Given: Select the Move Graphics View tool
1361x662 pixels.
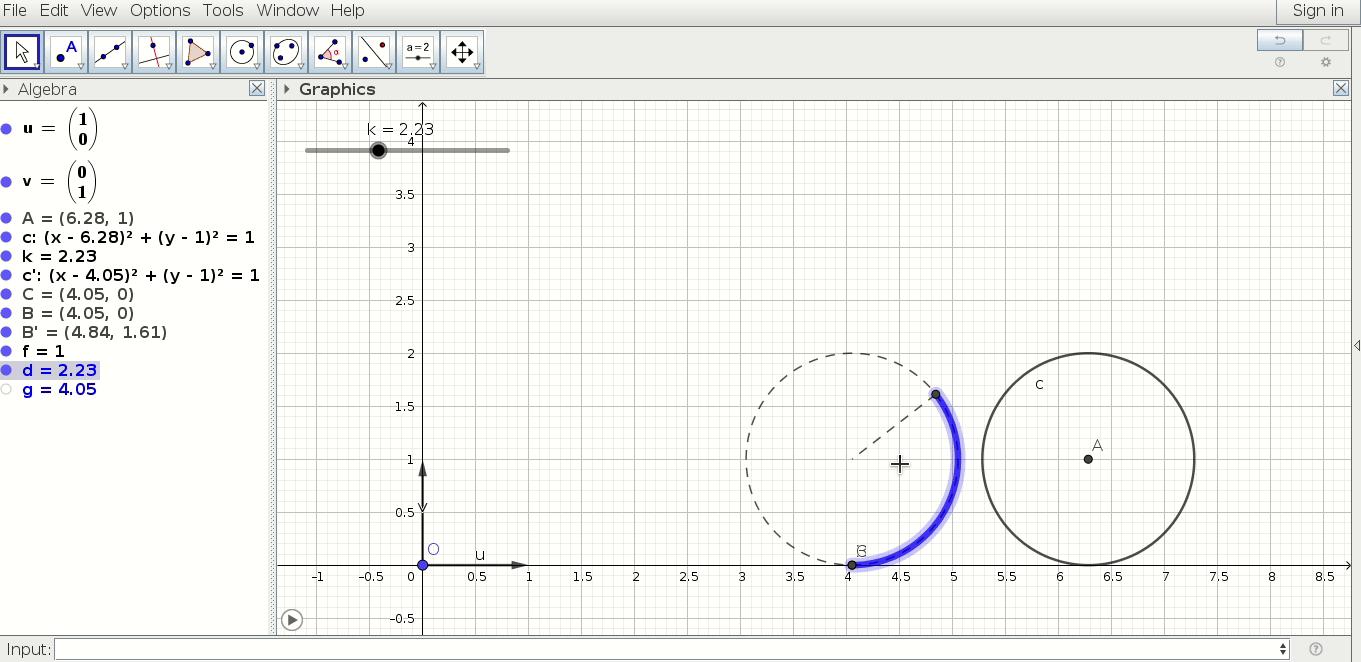Looking at the screenshot, I should (x=462, y=50).
